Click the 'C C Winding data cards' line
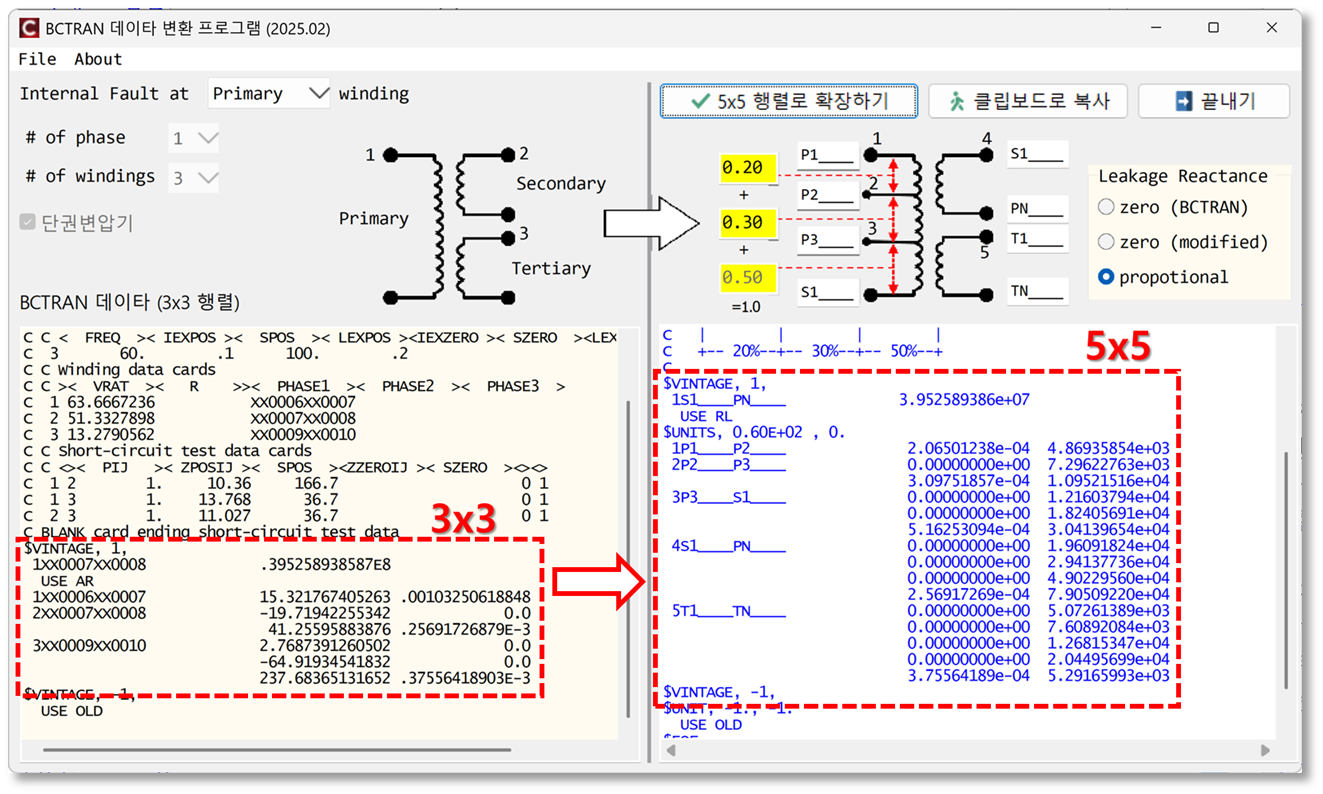The width and height of the screenshot is (1323, 794). pos(119,370)
